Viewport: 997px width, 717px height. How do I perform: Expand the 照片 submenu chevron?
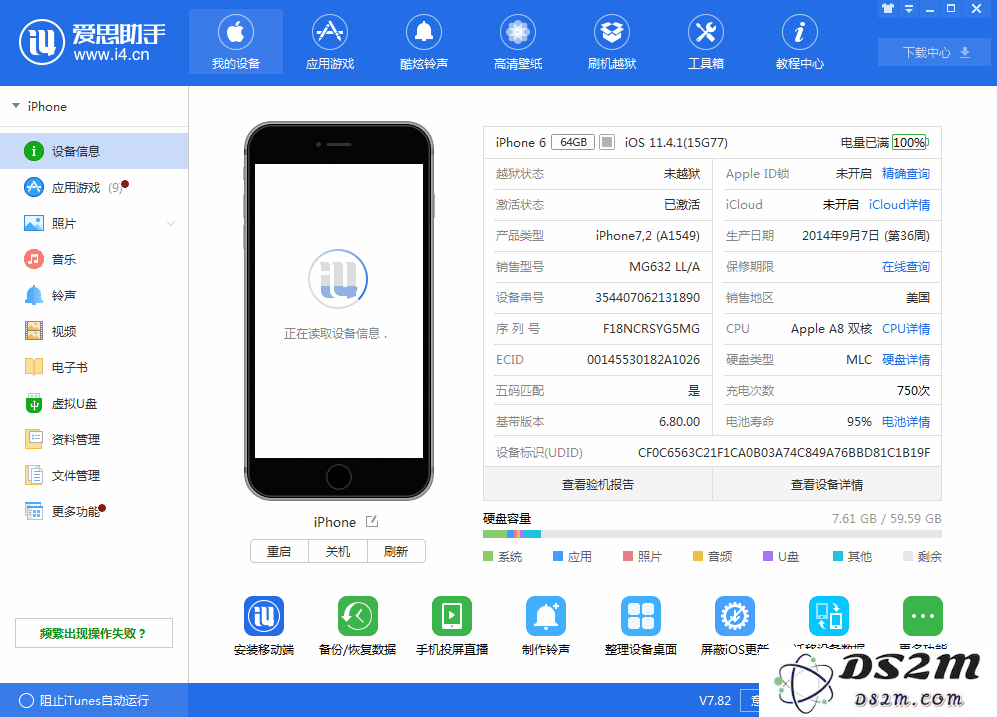pos(171,223)
